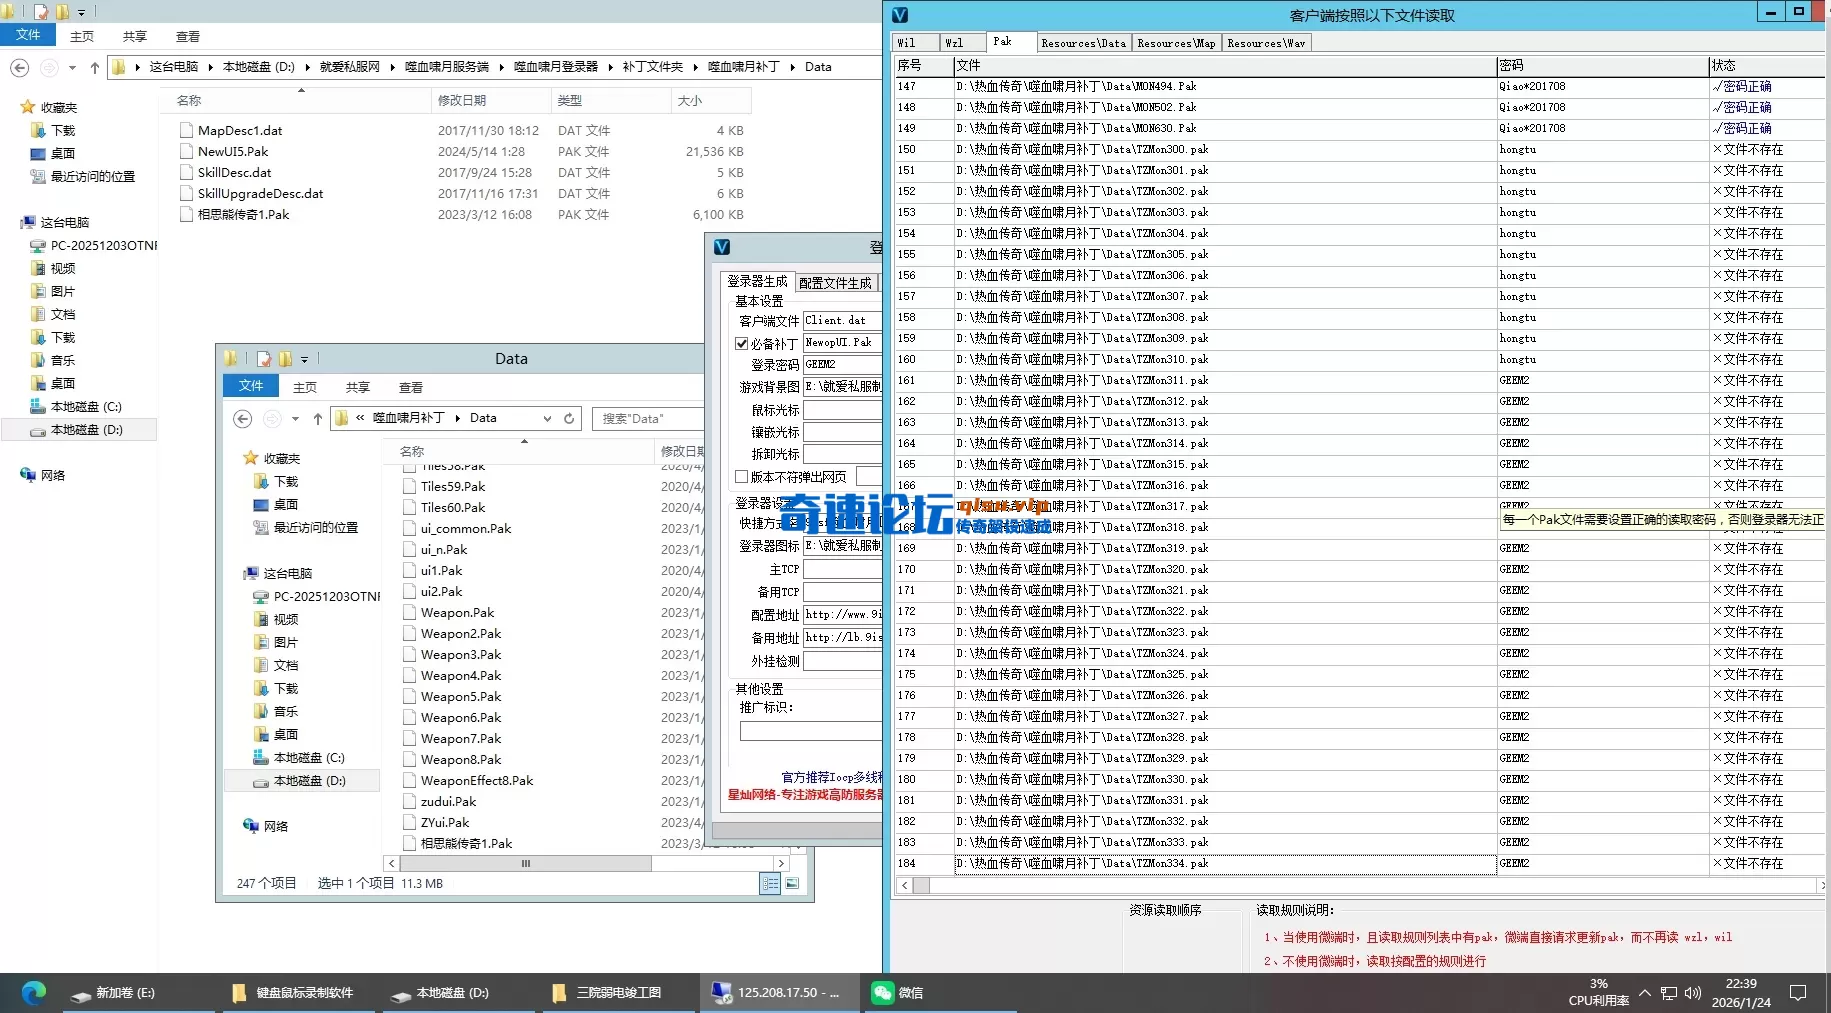Collapse the 这台电脑 tree in the sidebar
Viewport: 1831px width, 1013px height.
13,222
